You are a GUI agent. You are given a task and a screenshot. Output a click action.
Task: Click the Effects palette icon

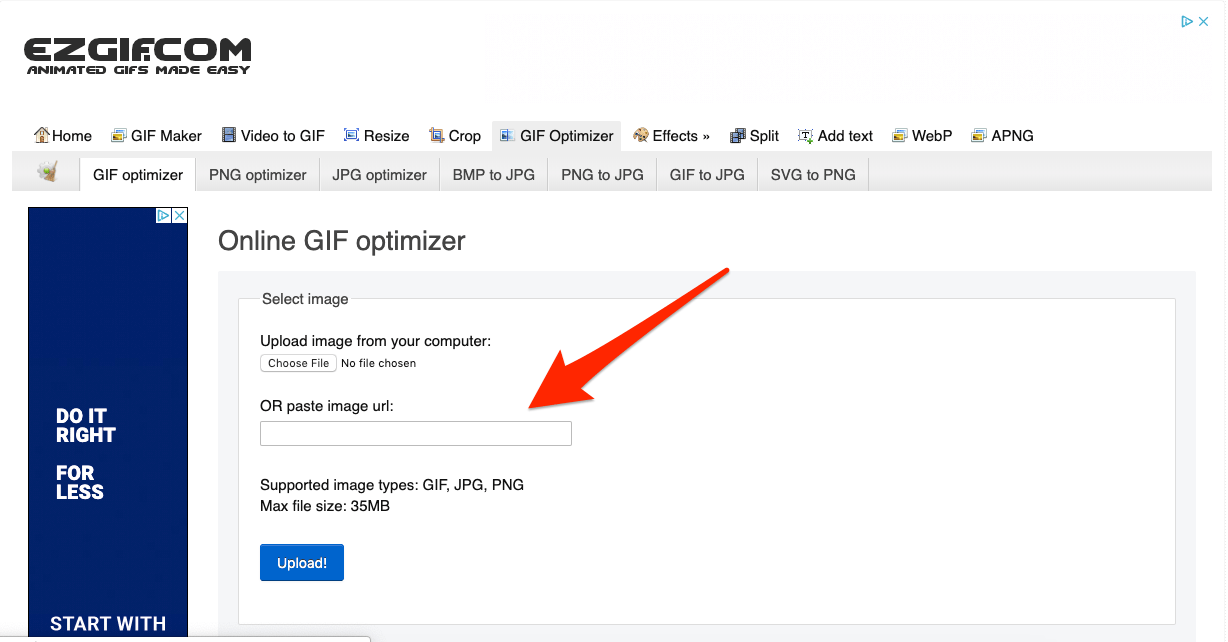pyautogui.click(x=641, y=136)
